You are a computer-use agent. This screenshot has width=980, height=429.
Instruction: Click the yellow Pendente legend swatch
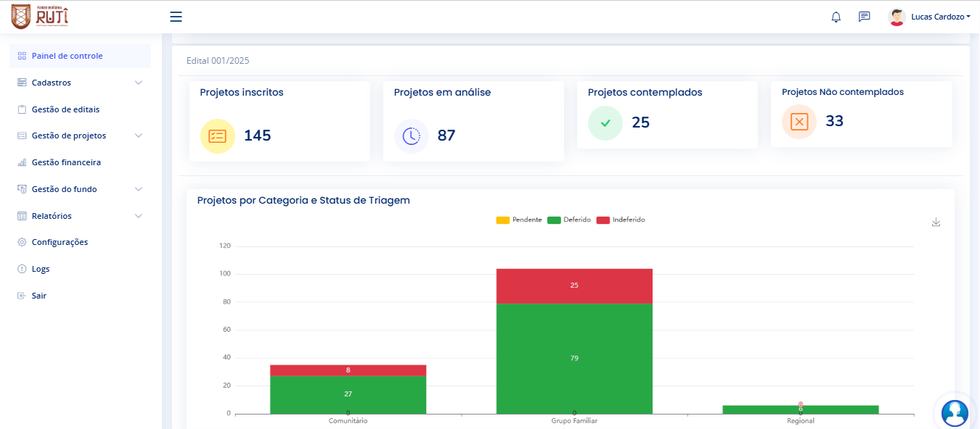(502, 220)
